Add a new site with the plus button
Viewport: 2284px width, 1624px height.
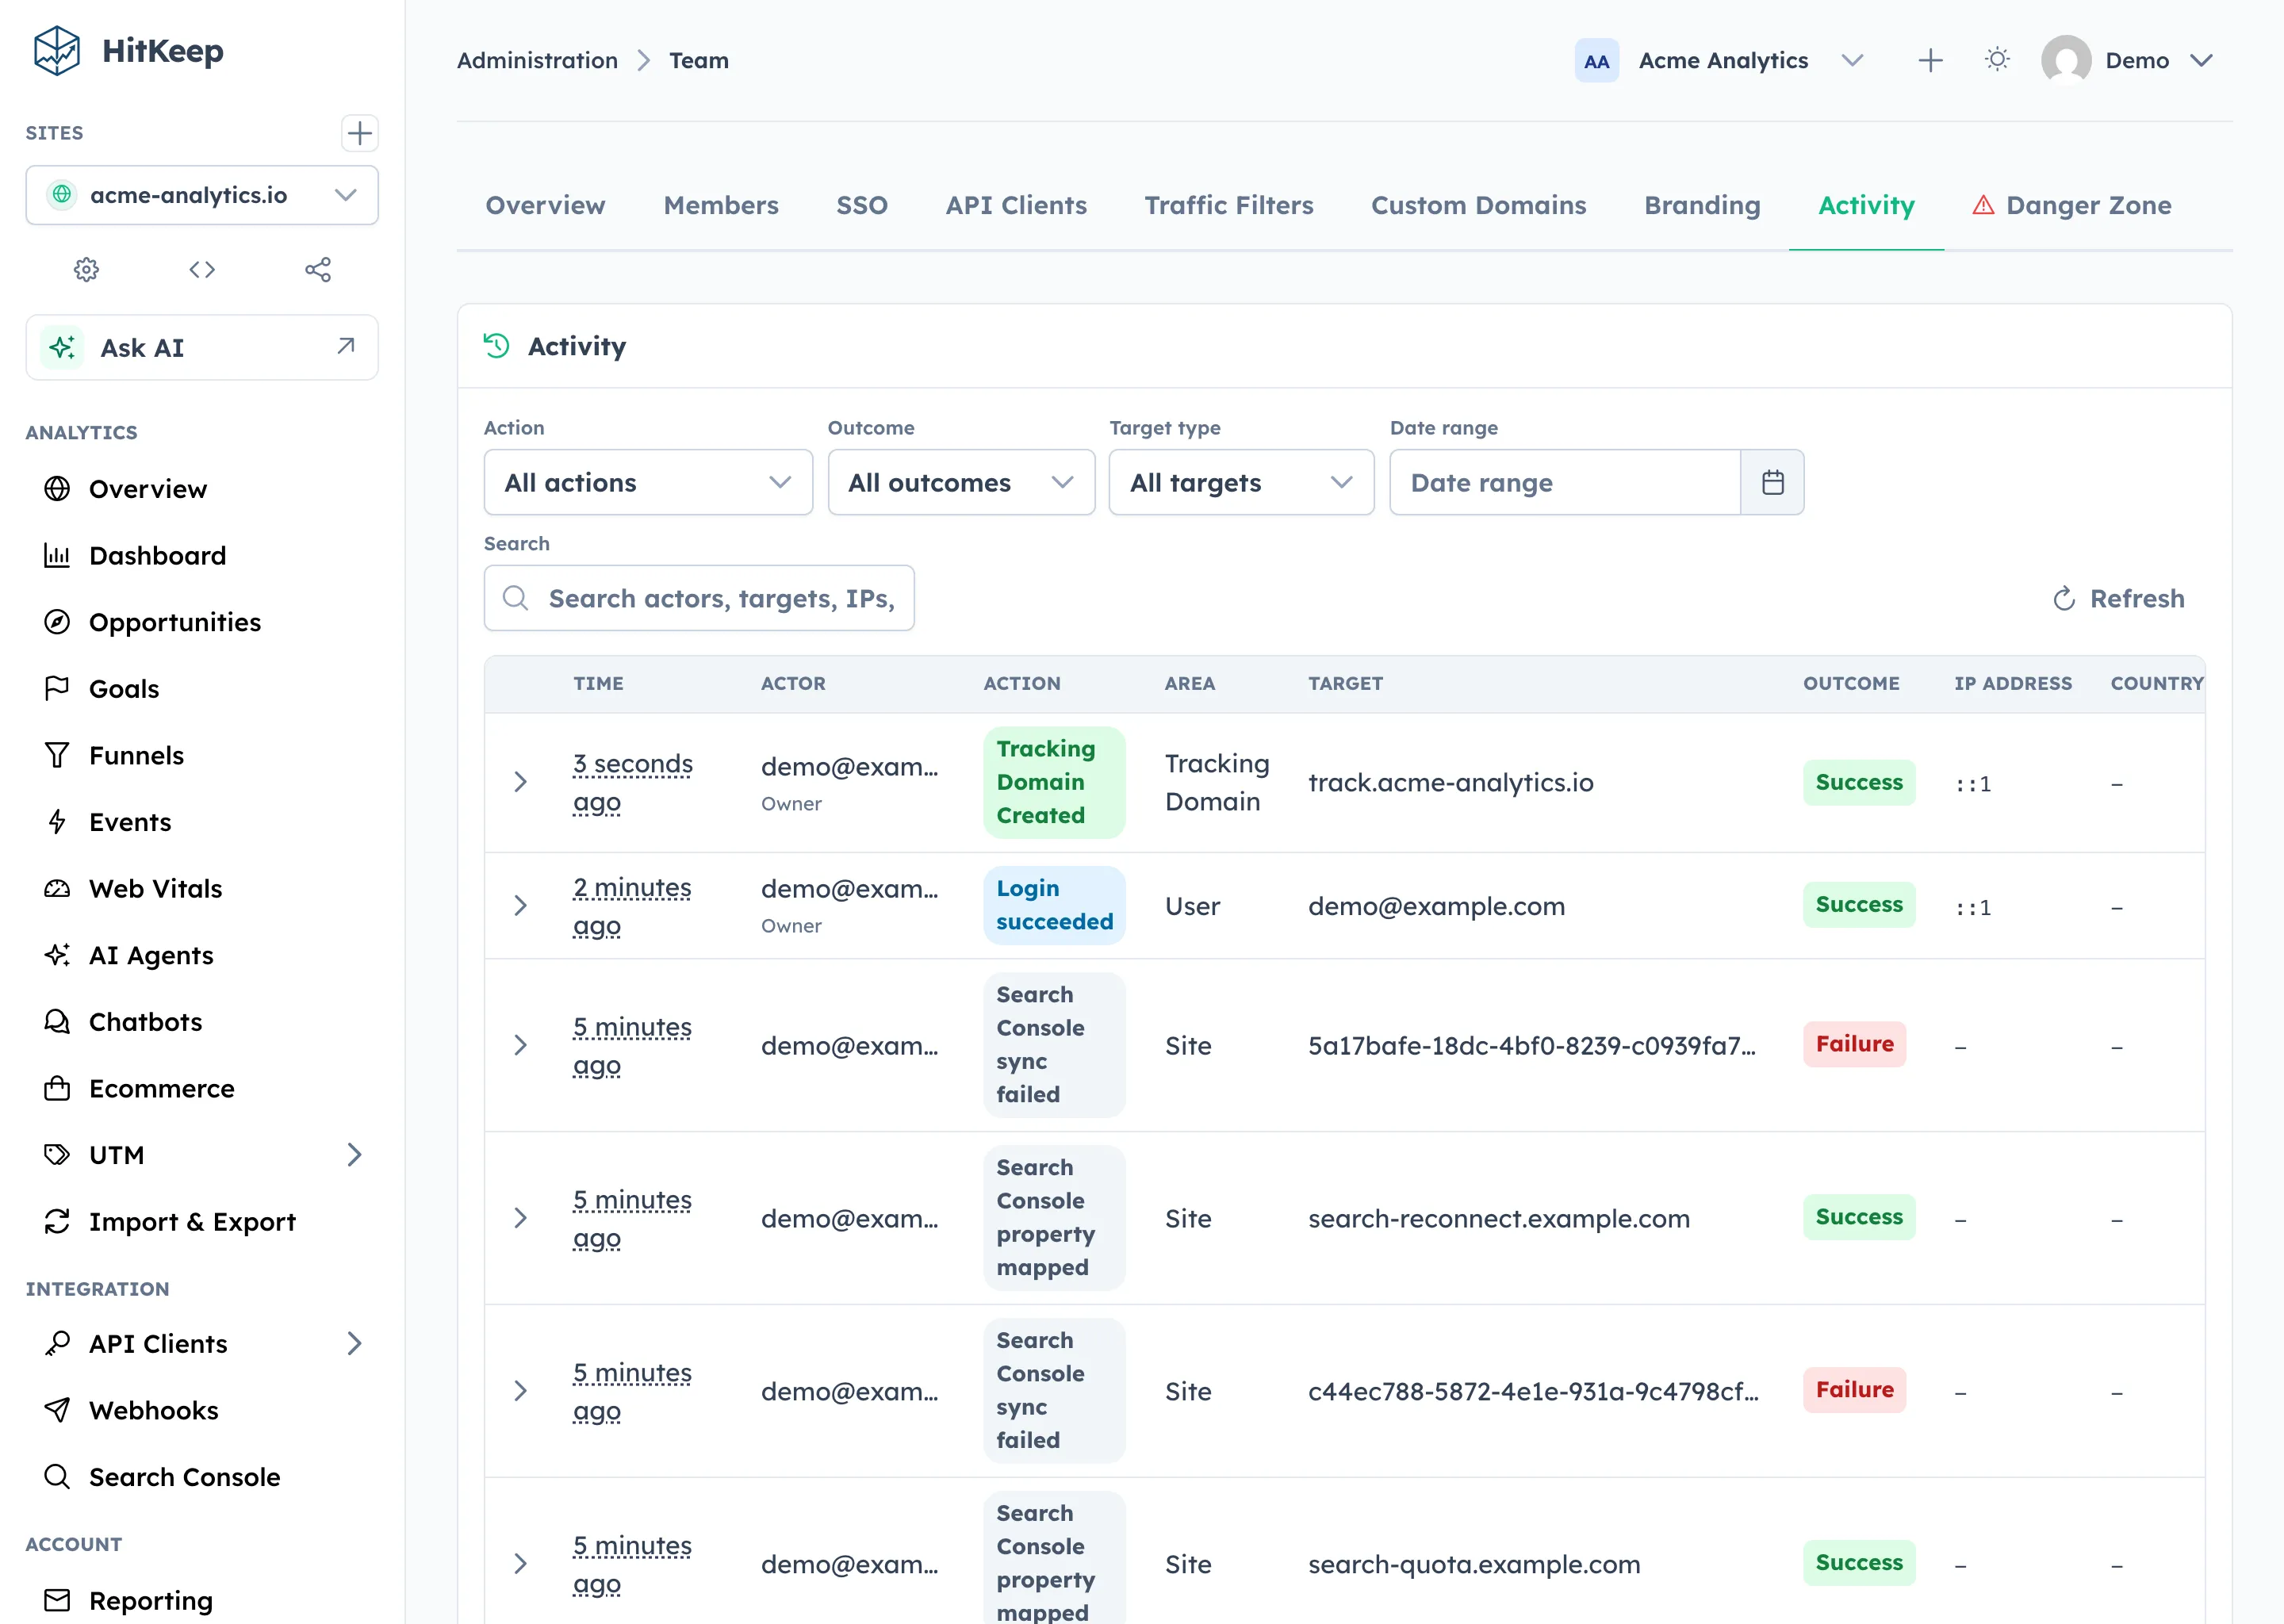pyautogui.click(x=359, y=133)
